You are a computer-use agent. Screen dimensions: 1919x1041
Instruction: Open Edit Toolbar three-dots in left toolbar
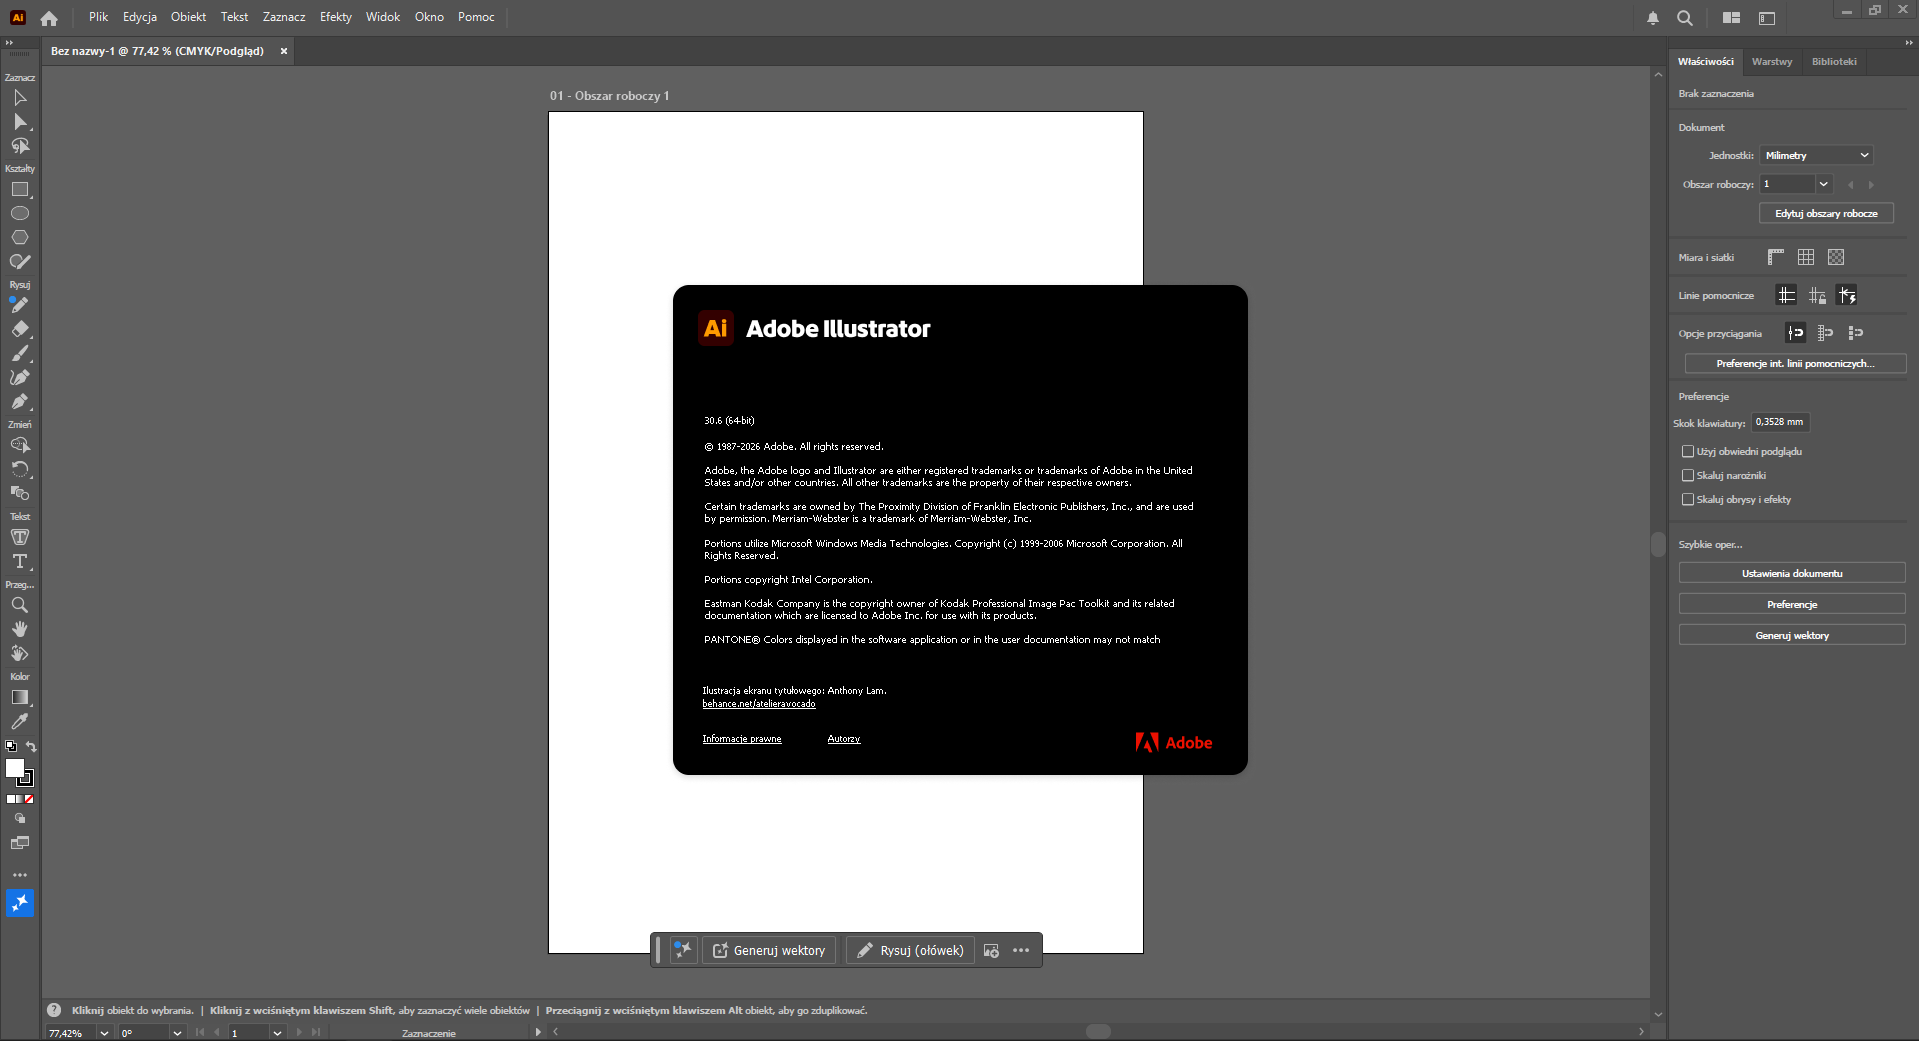[20, 875]
